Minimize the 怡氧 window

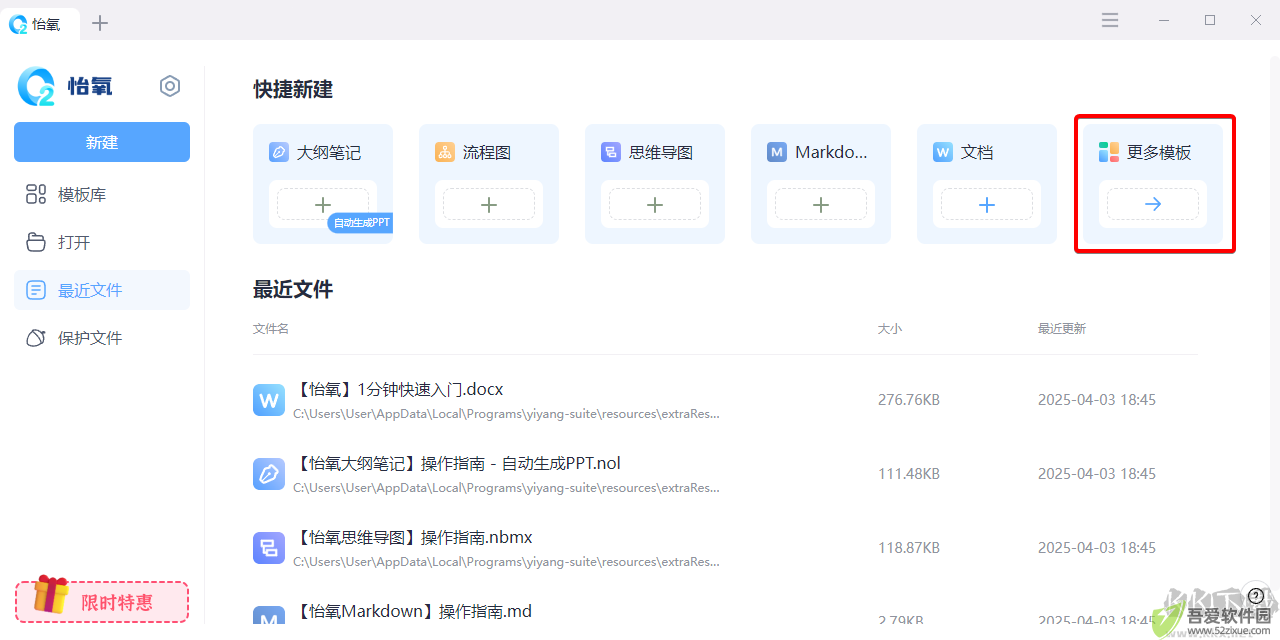click(x=1164, y=20)
